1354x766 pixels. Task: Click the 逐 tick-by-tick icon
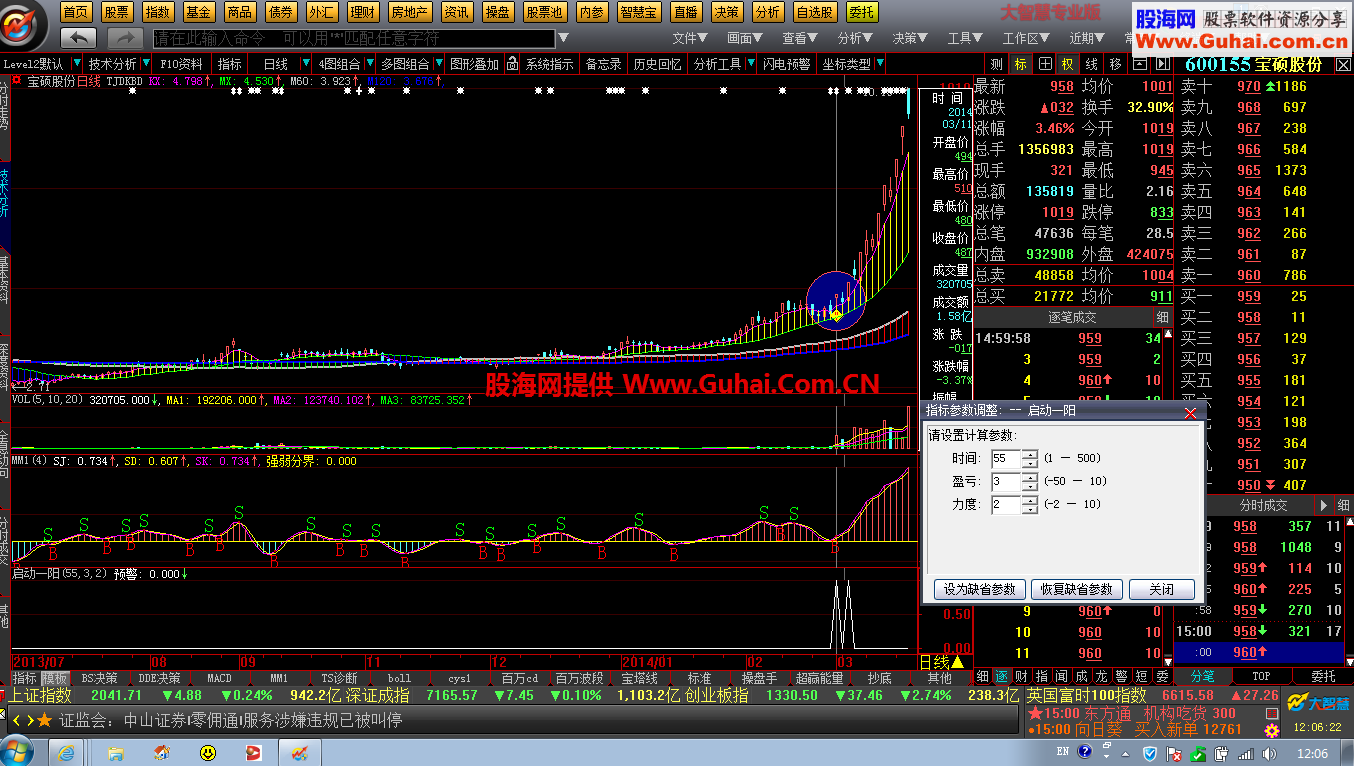point(1001,677)
